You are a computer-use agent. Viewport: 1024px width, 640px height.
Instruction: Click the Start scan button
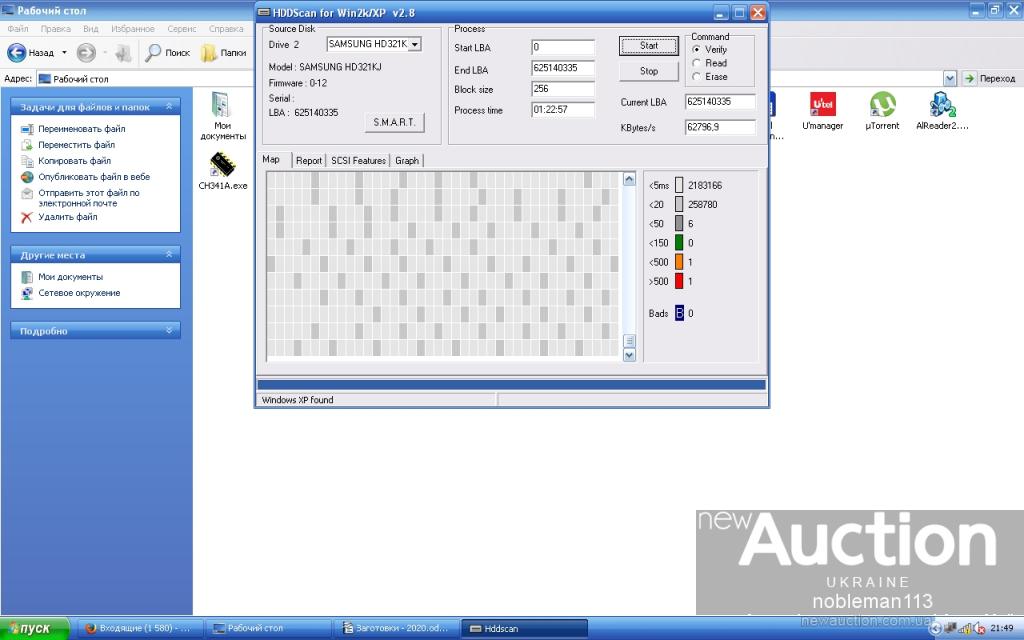pos(648,46)
